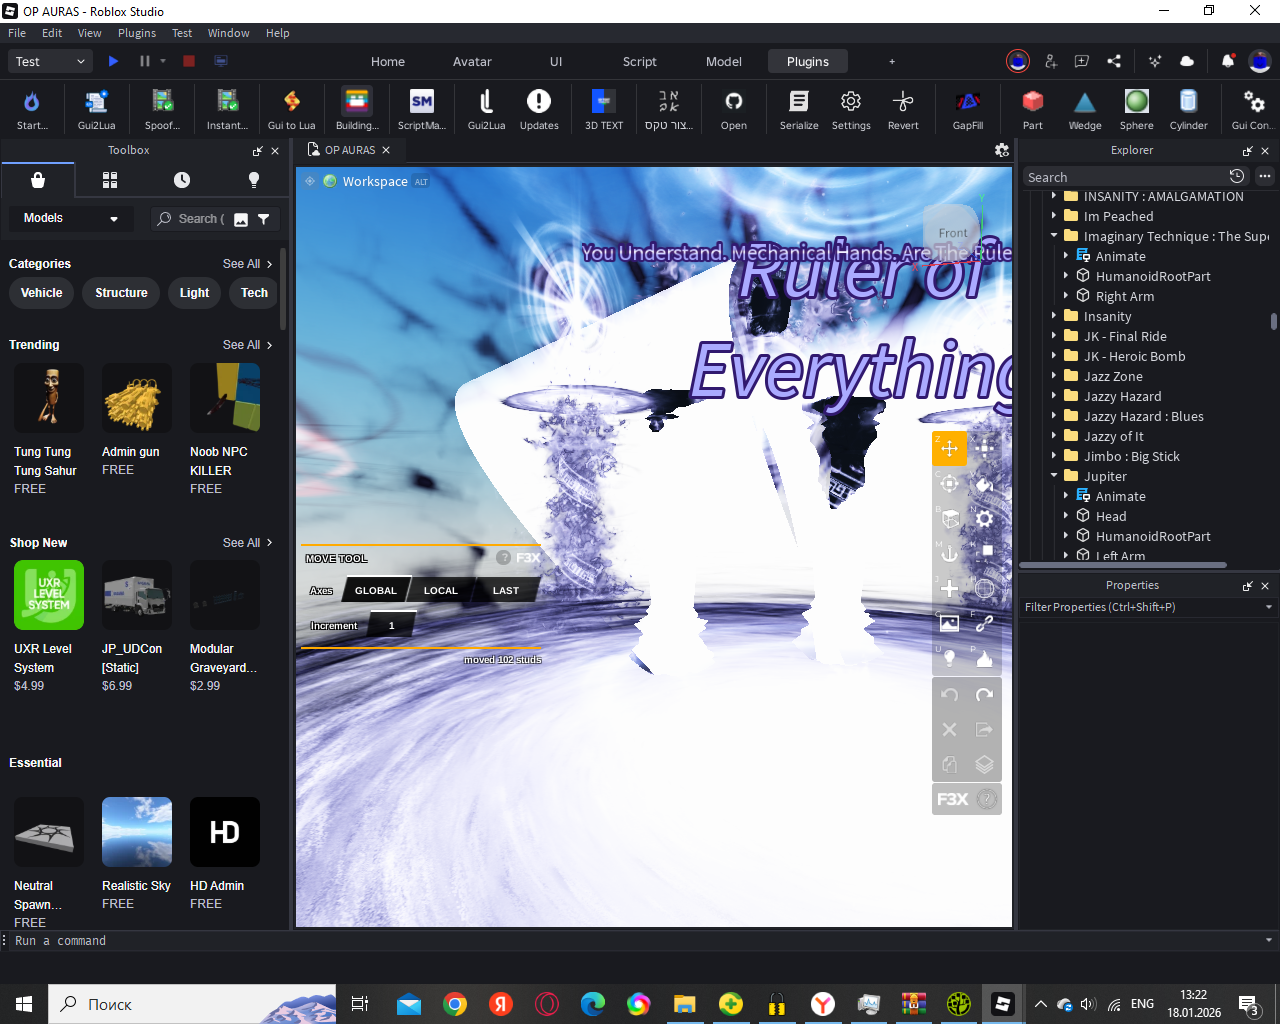This screenshot has width=1280, height=1024.
Task: Click See All next to Trending
Action: pyautogui.click(x=247, y=345)
